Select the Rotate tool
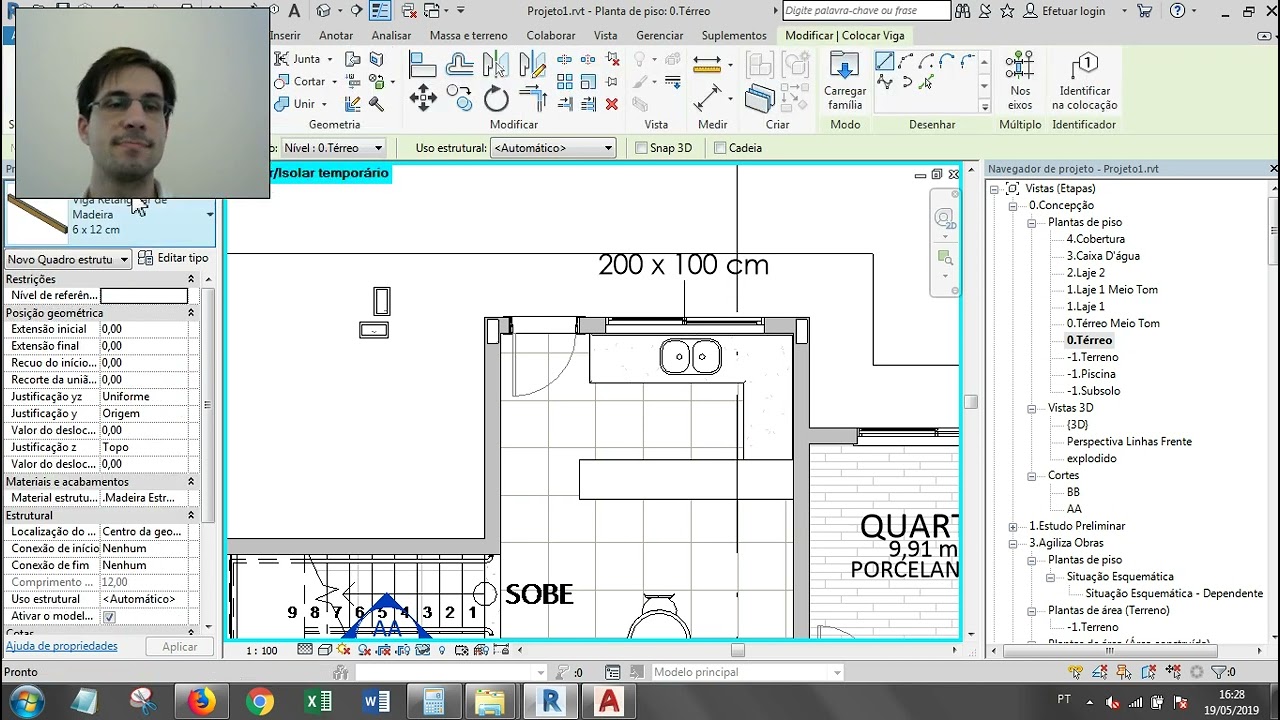 497,98
